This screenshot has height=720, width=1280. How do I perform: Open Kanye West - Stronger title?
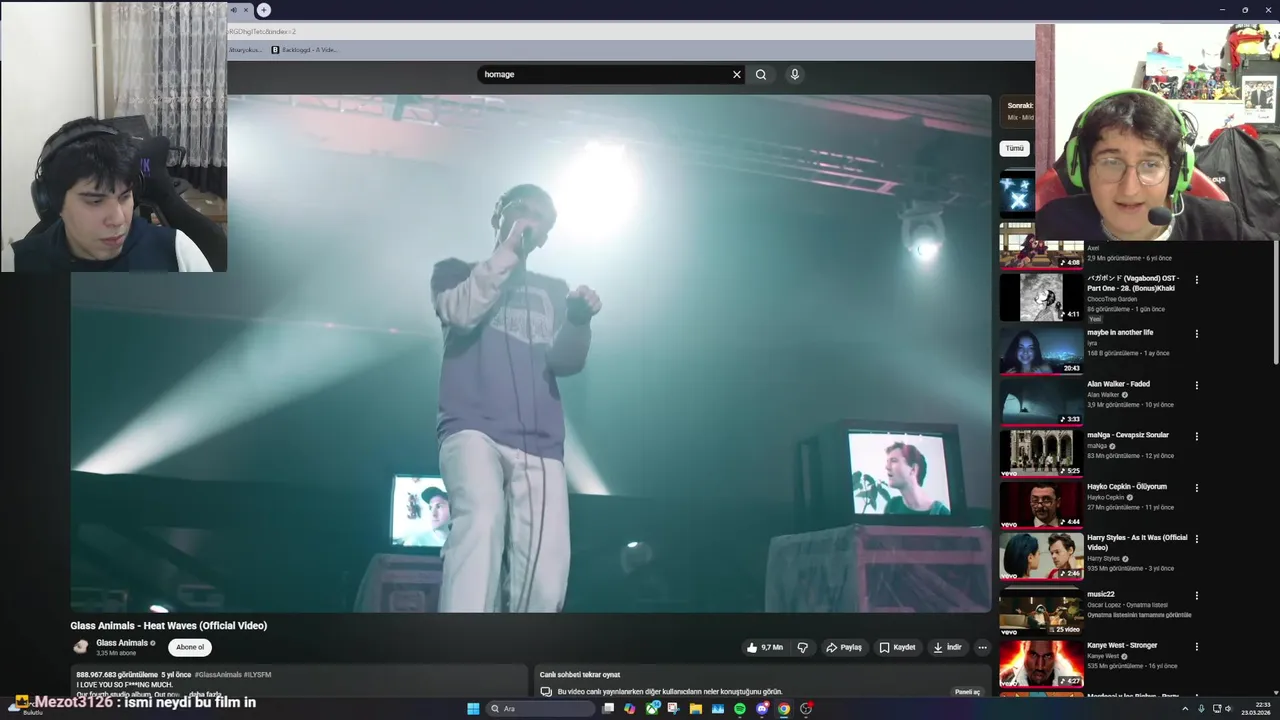pos(1122,645)
